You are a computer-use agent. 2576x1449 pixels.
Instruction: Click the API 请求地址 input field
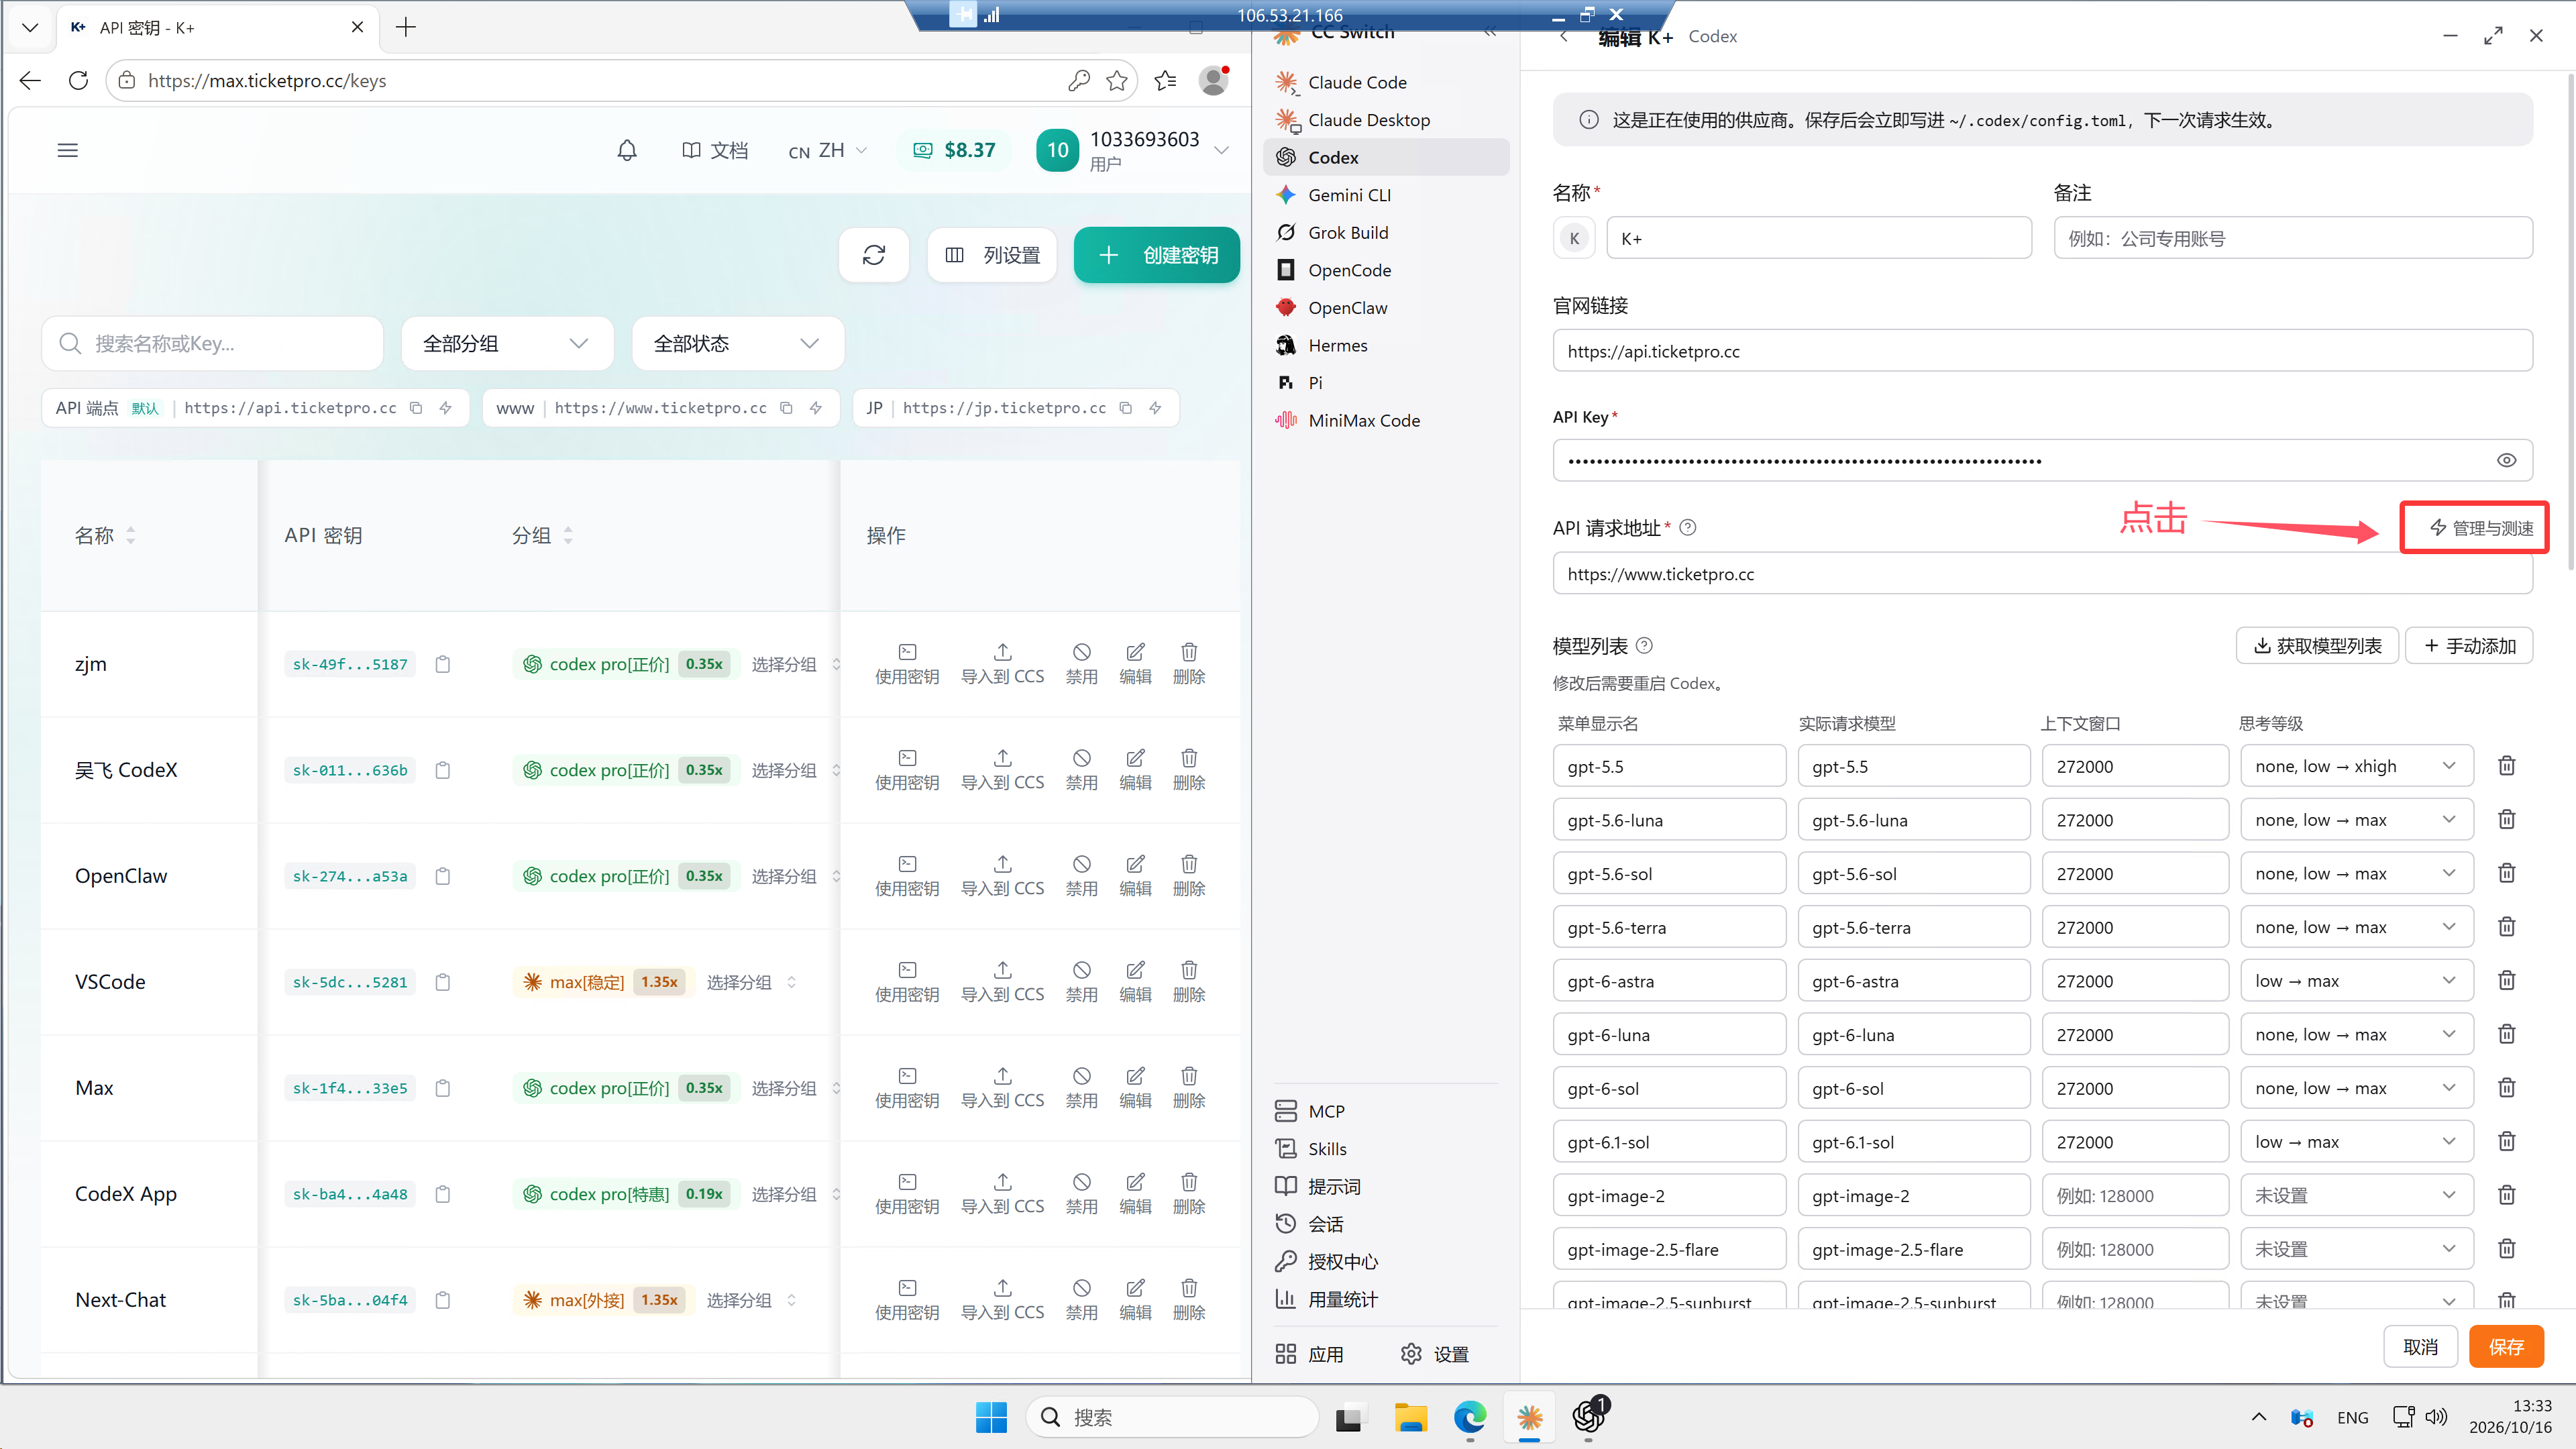point(2042,574)
